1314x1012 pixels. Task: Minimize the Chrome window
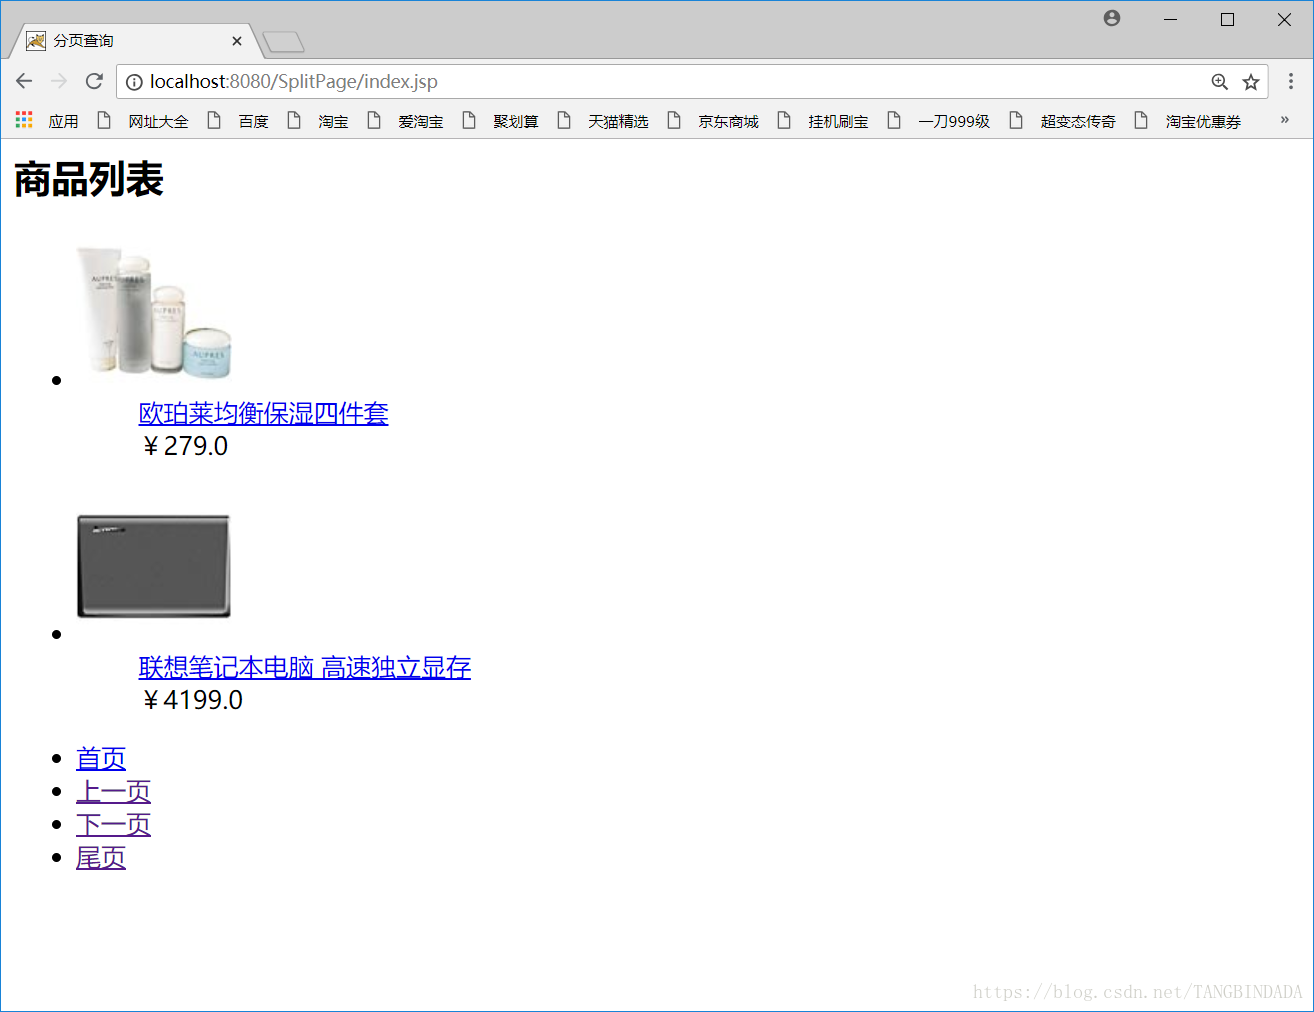(1170, 19)
